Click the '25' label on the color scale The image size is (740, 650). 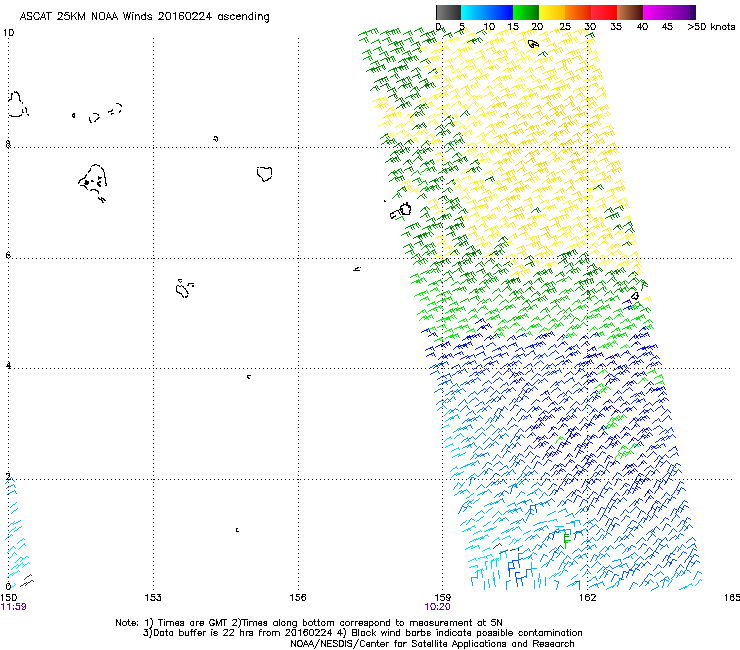tap(565, 27)
